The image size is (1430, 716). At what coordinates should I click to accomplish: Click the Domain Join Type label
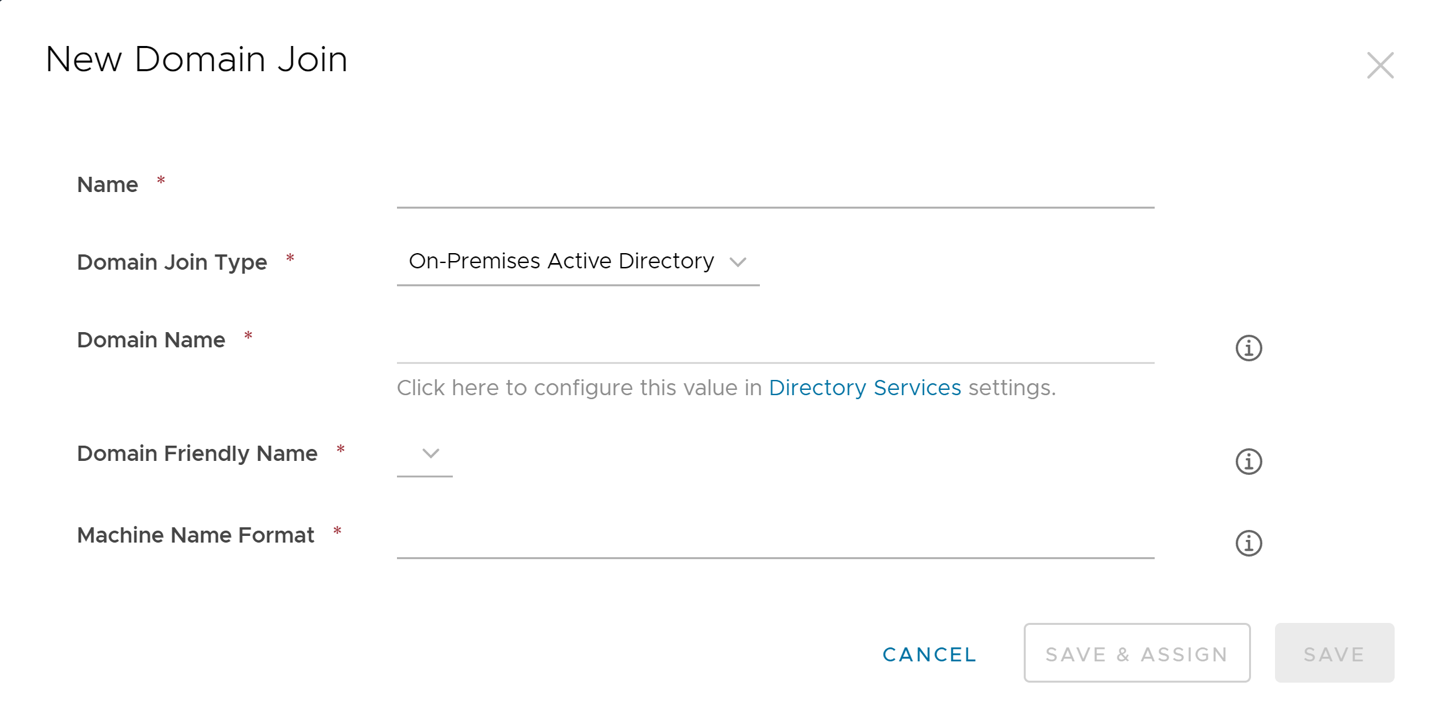(172, 263)
